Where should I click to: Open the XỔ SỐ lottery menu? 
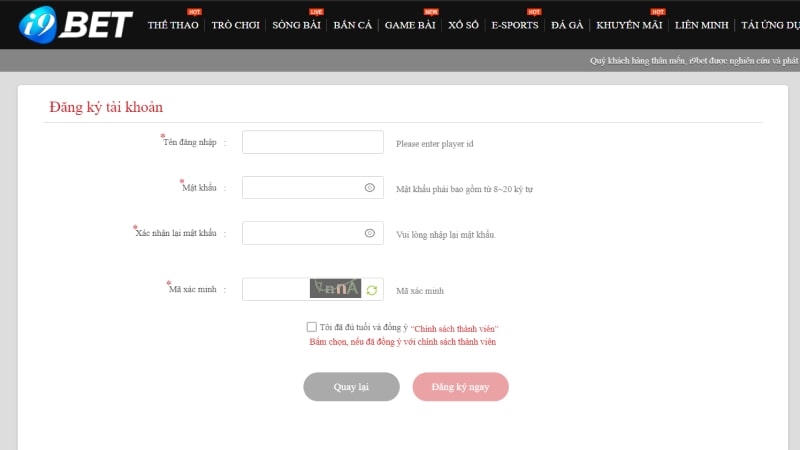[464, 25]
